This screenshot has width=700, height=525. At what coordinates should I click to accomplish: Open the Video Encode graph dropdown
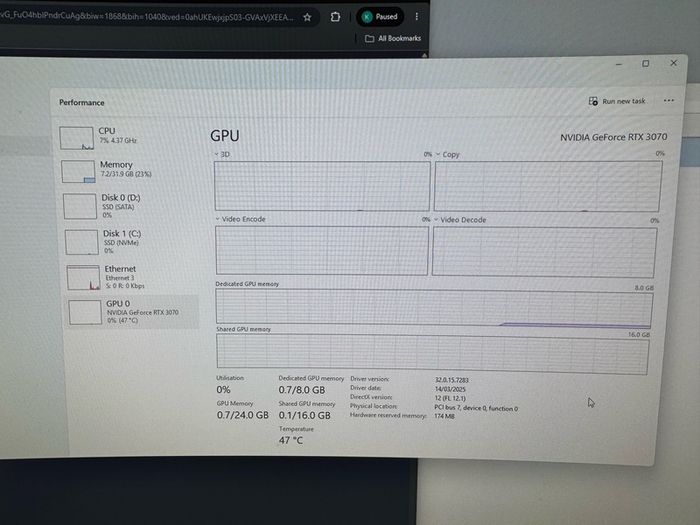coord(240,219)
